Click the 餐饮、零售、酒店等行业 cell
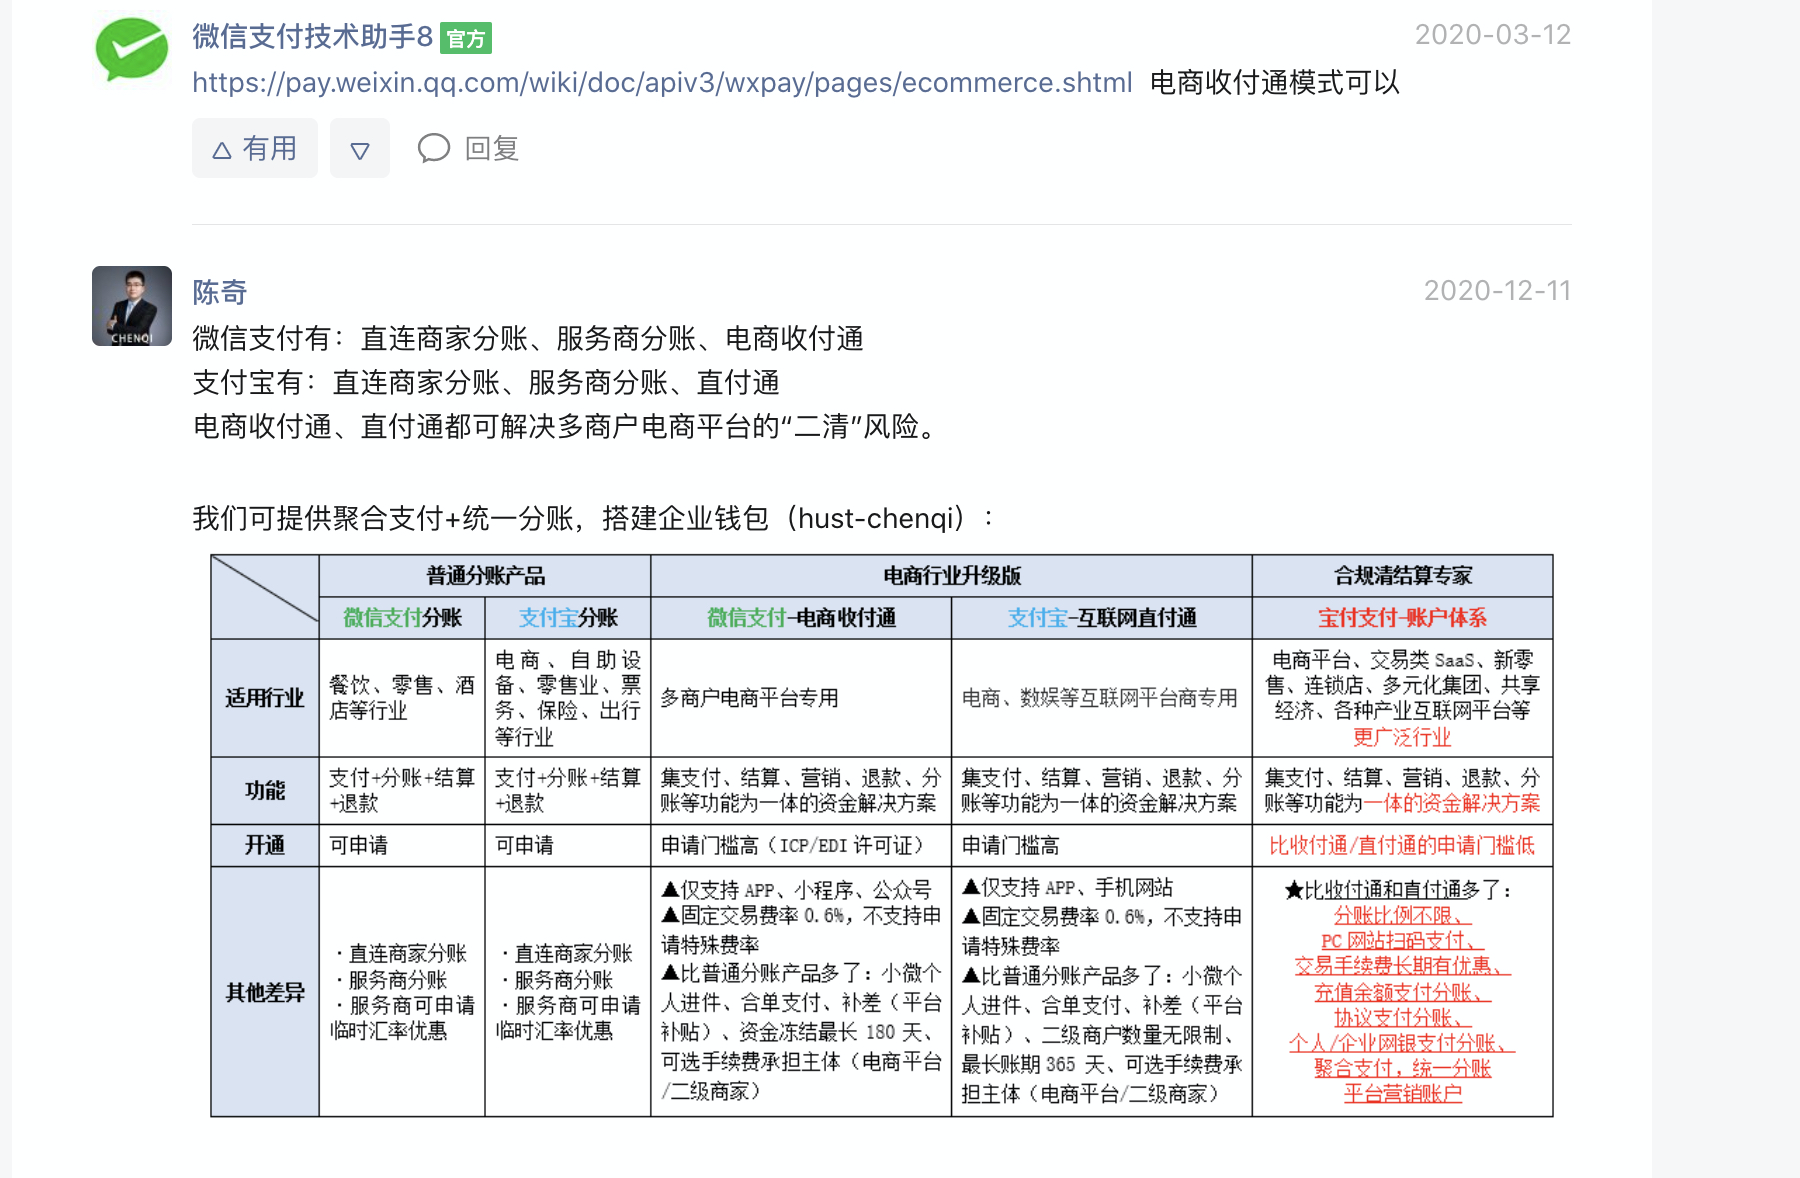Image resolution: width=1800 pixels, height=1178 pixels. (402, 698)
